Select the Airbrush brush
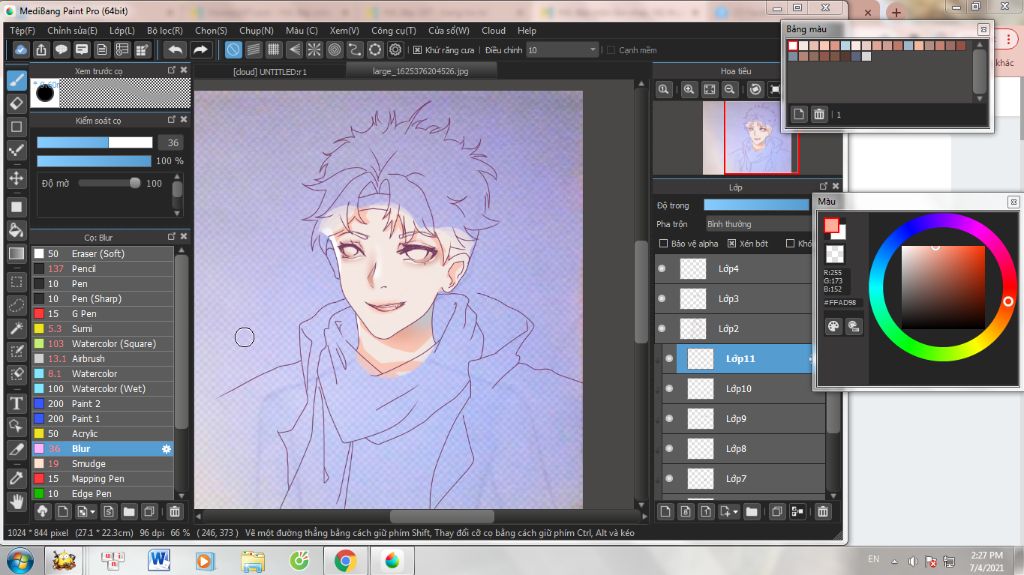1024x575 pixels. pos(103,359)
